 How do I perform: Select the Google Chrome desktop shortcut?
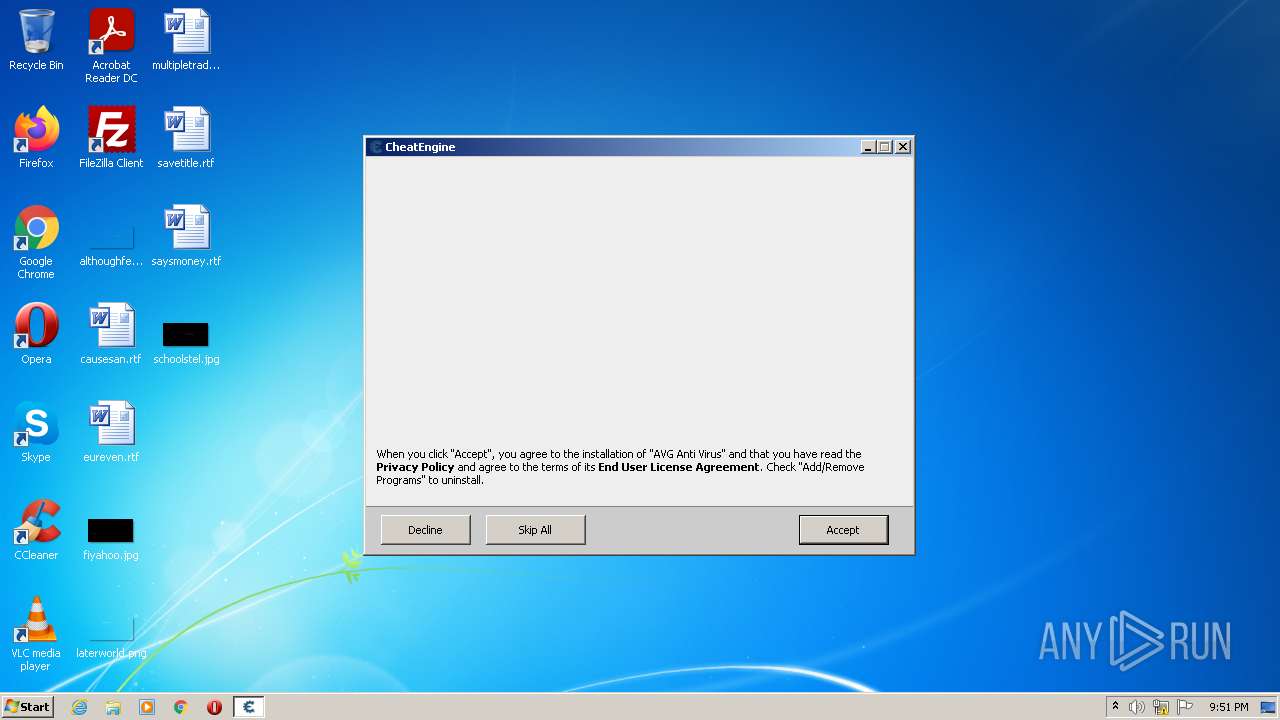tap(36, 243)
